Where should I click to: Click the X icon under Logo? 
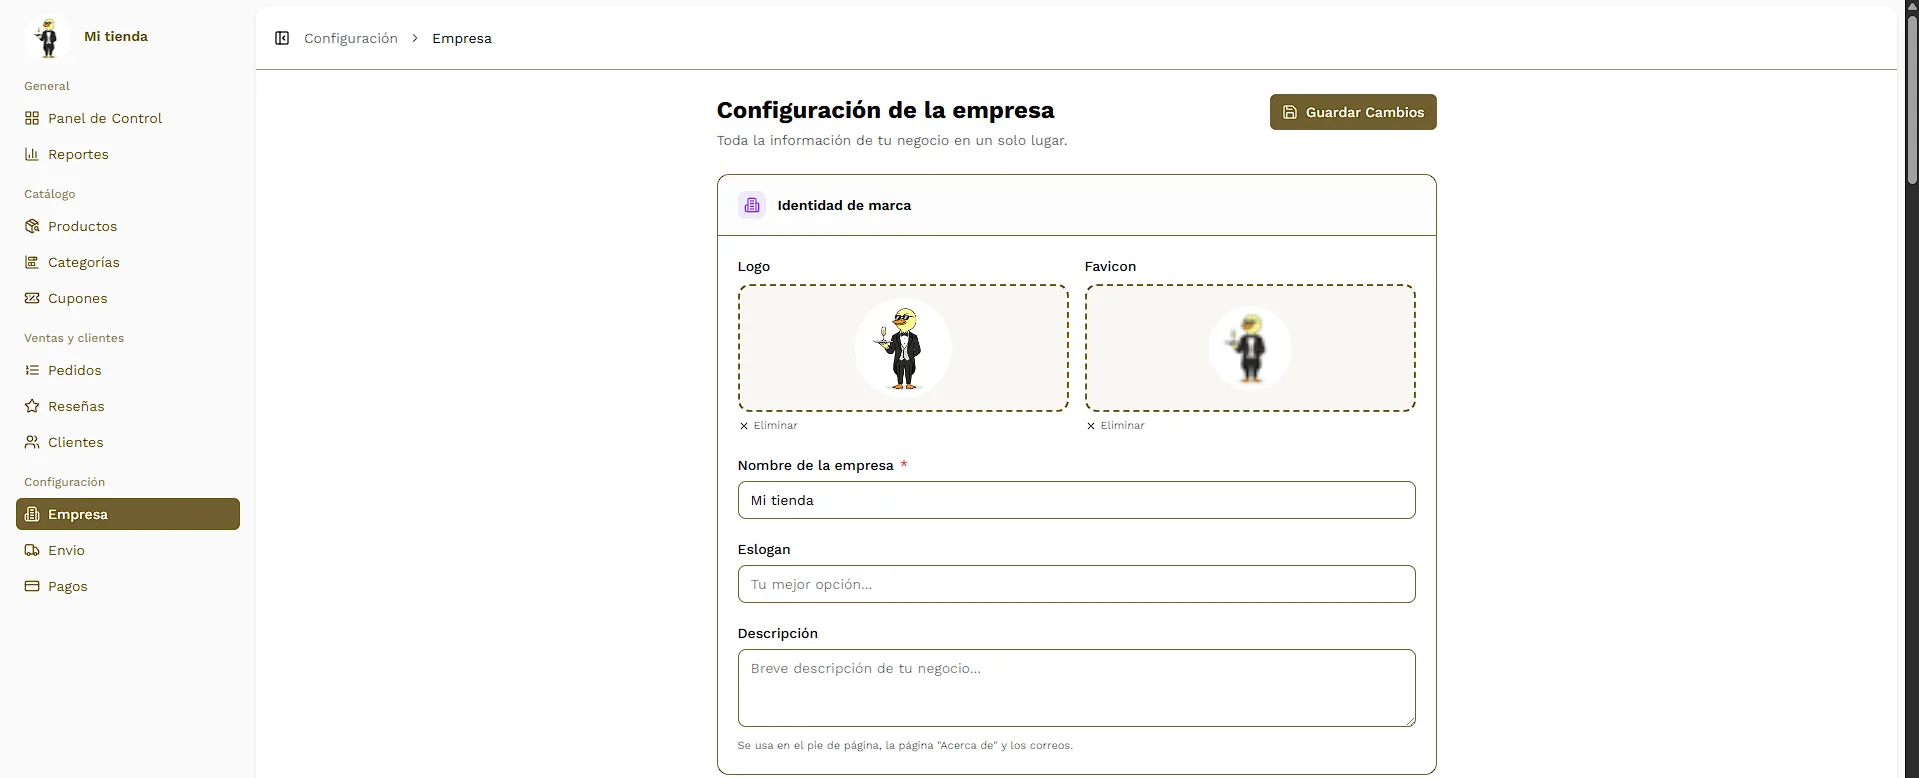point(744,426)
